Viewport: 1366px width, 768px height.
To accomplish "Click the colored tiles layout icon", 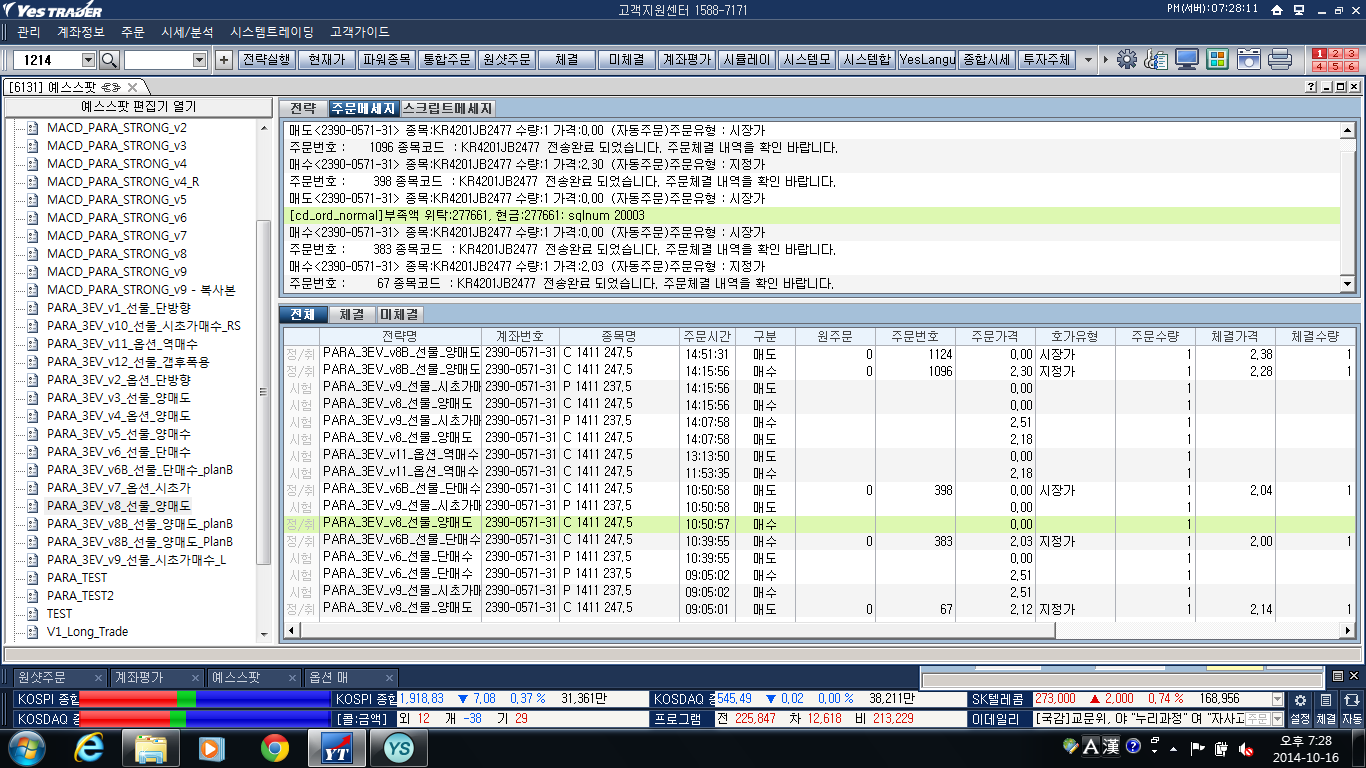I will pyautogui.click(x=1217, y=59).
